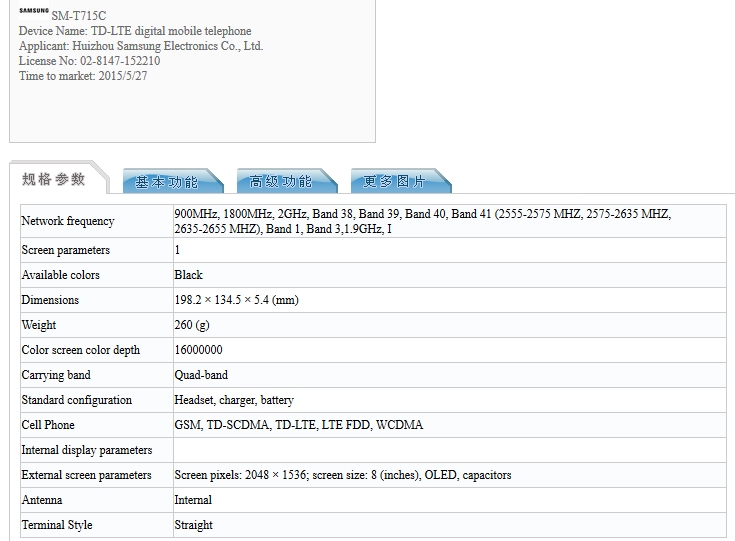Click the empty Internal display parameters value cell
The image size is (735, 541).
coord(448,450)
